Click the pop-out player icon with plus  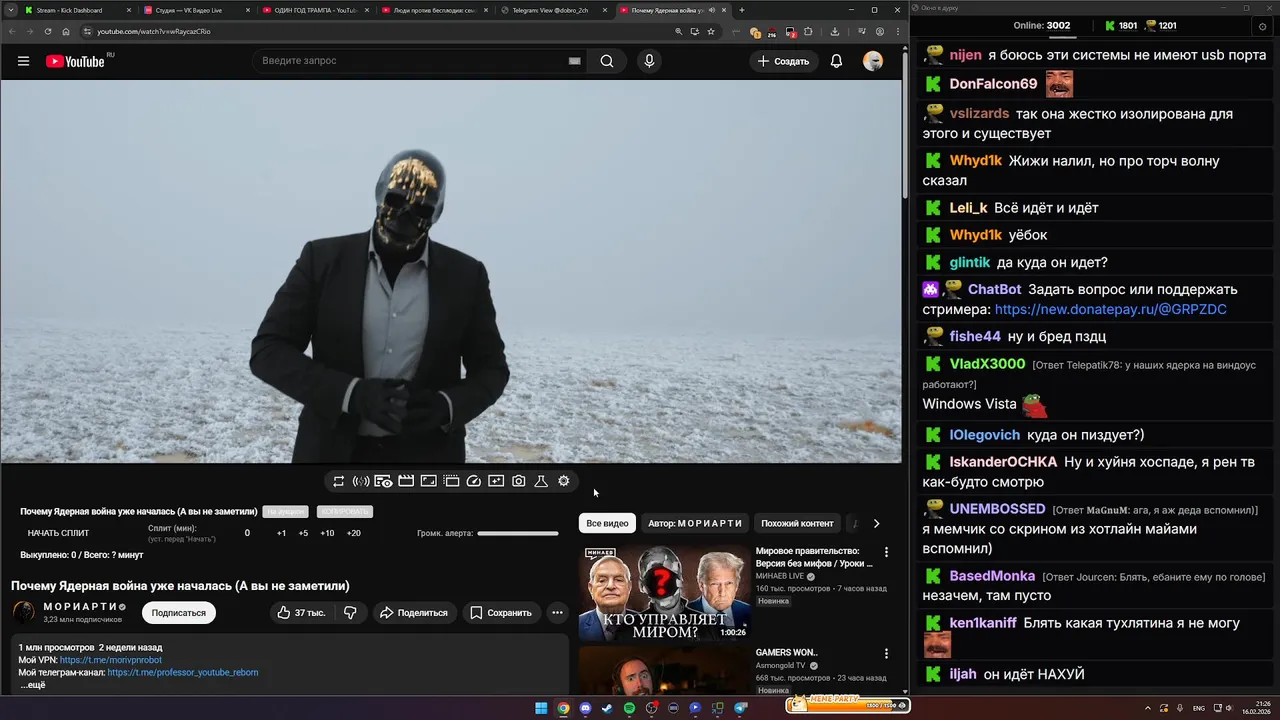496,481
